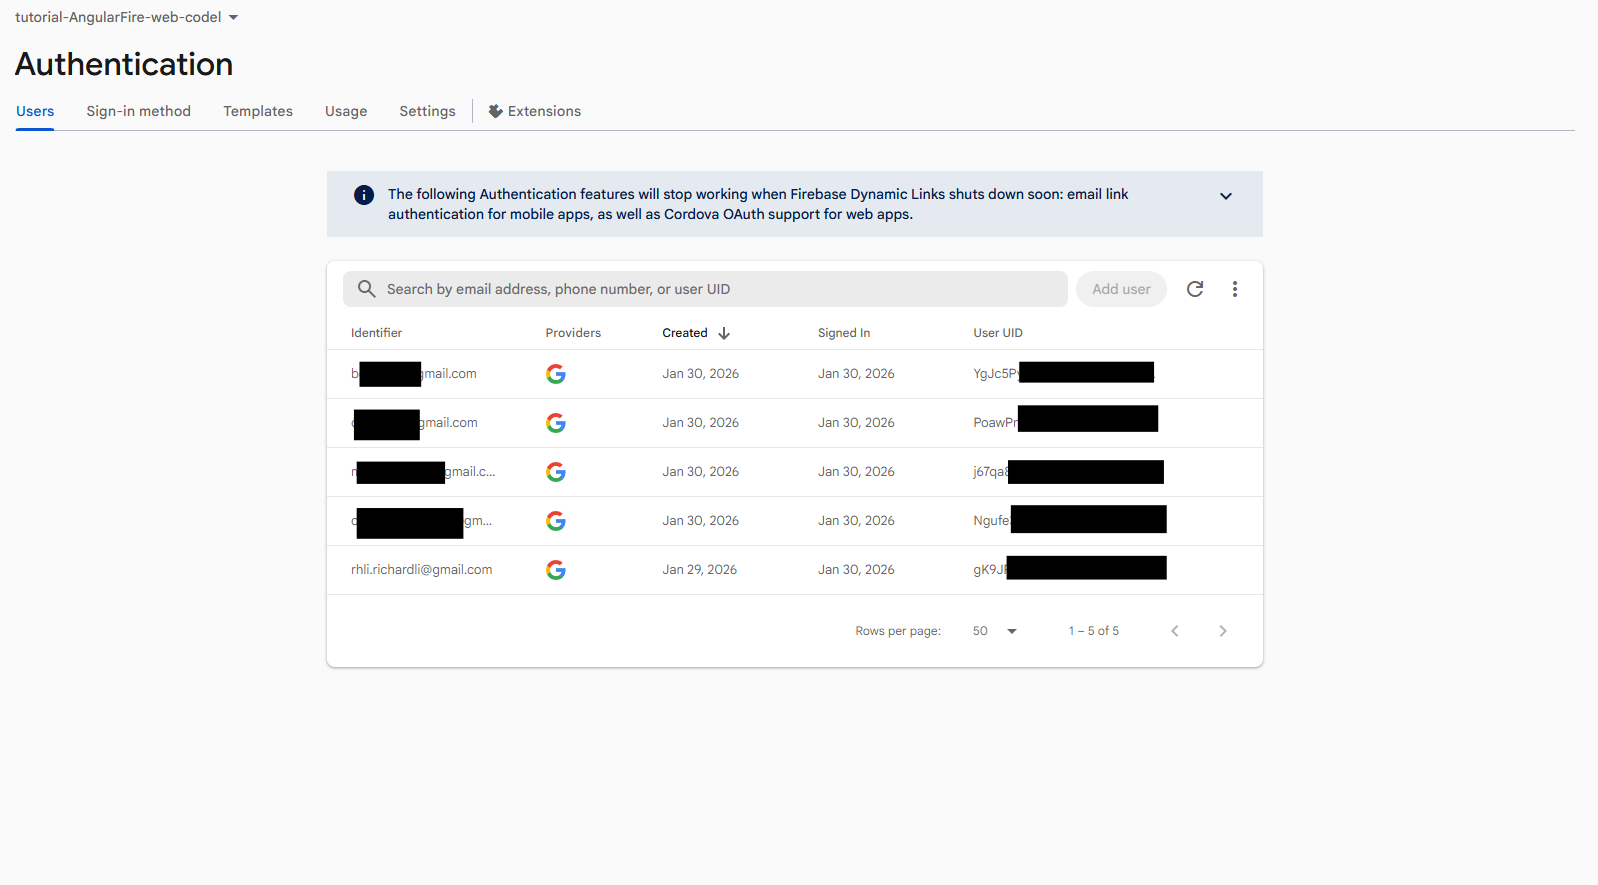
Task: Expand the Dynamic Links warning banner
Action: (x=1226, y=196)
